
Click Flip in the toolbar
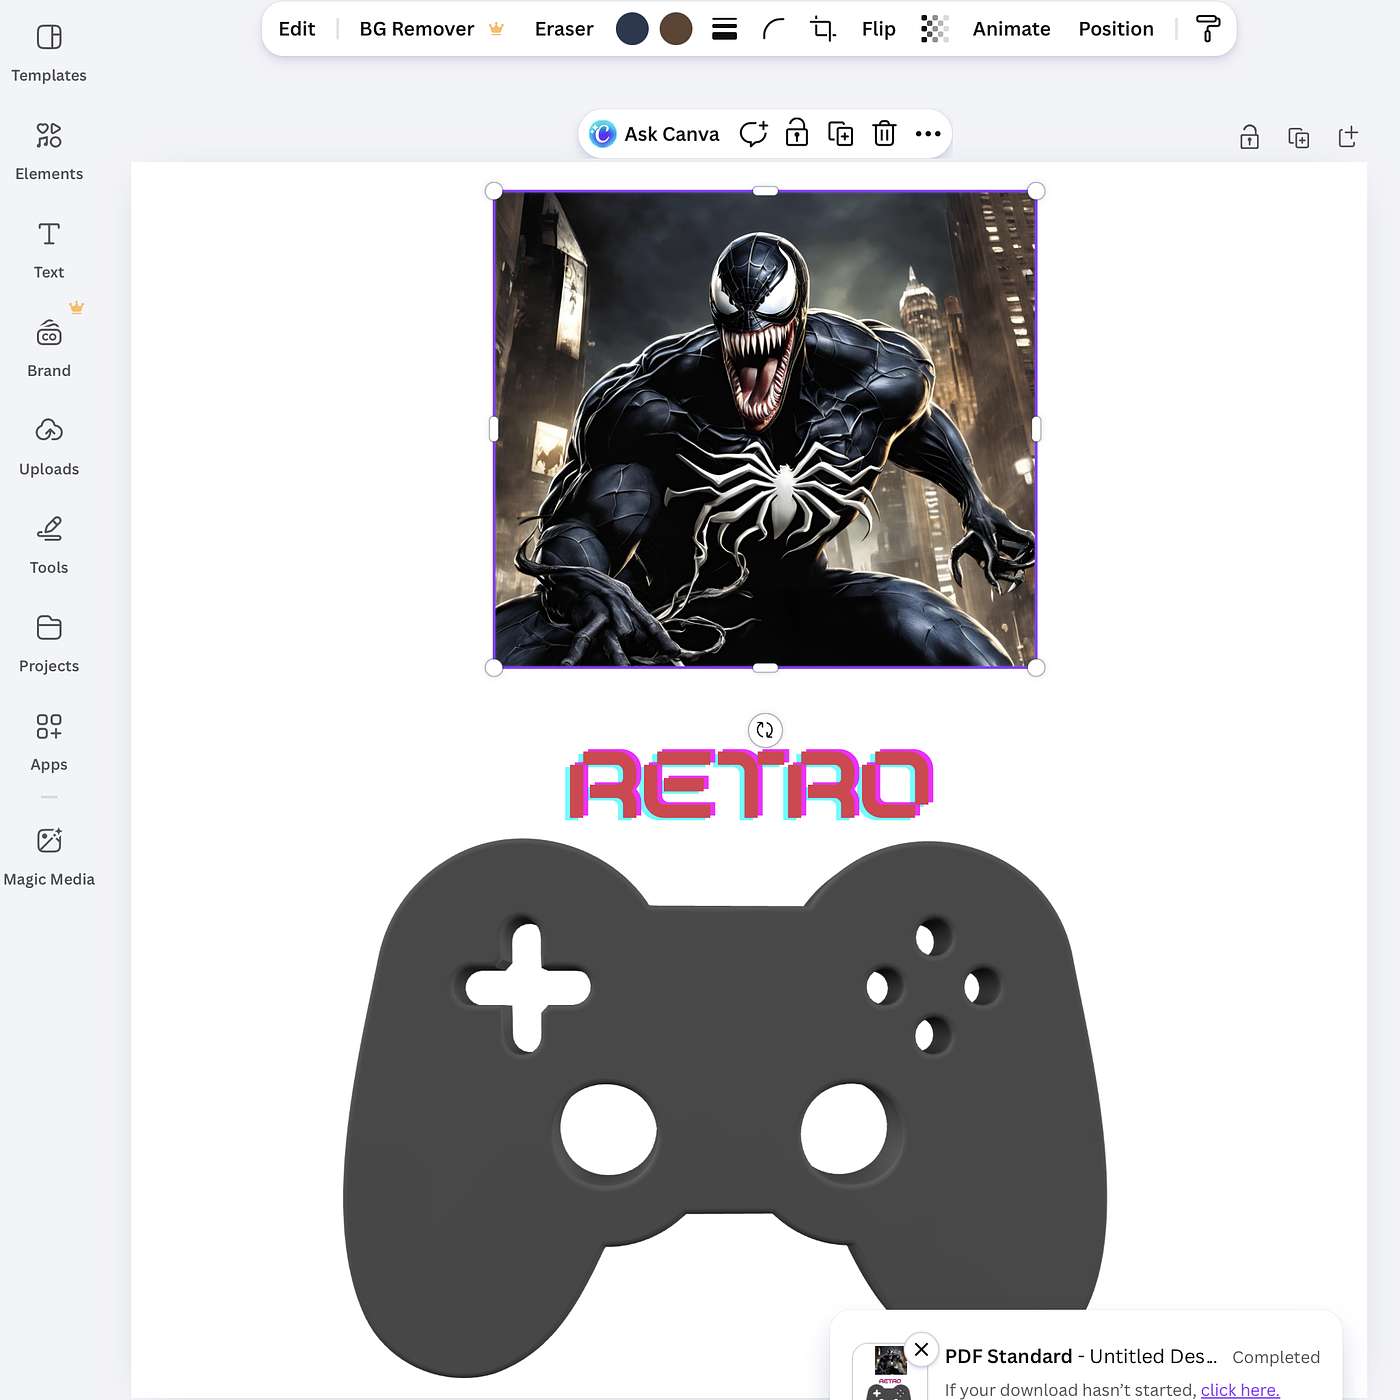[x=879, y=29]
